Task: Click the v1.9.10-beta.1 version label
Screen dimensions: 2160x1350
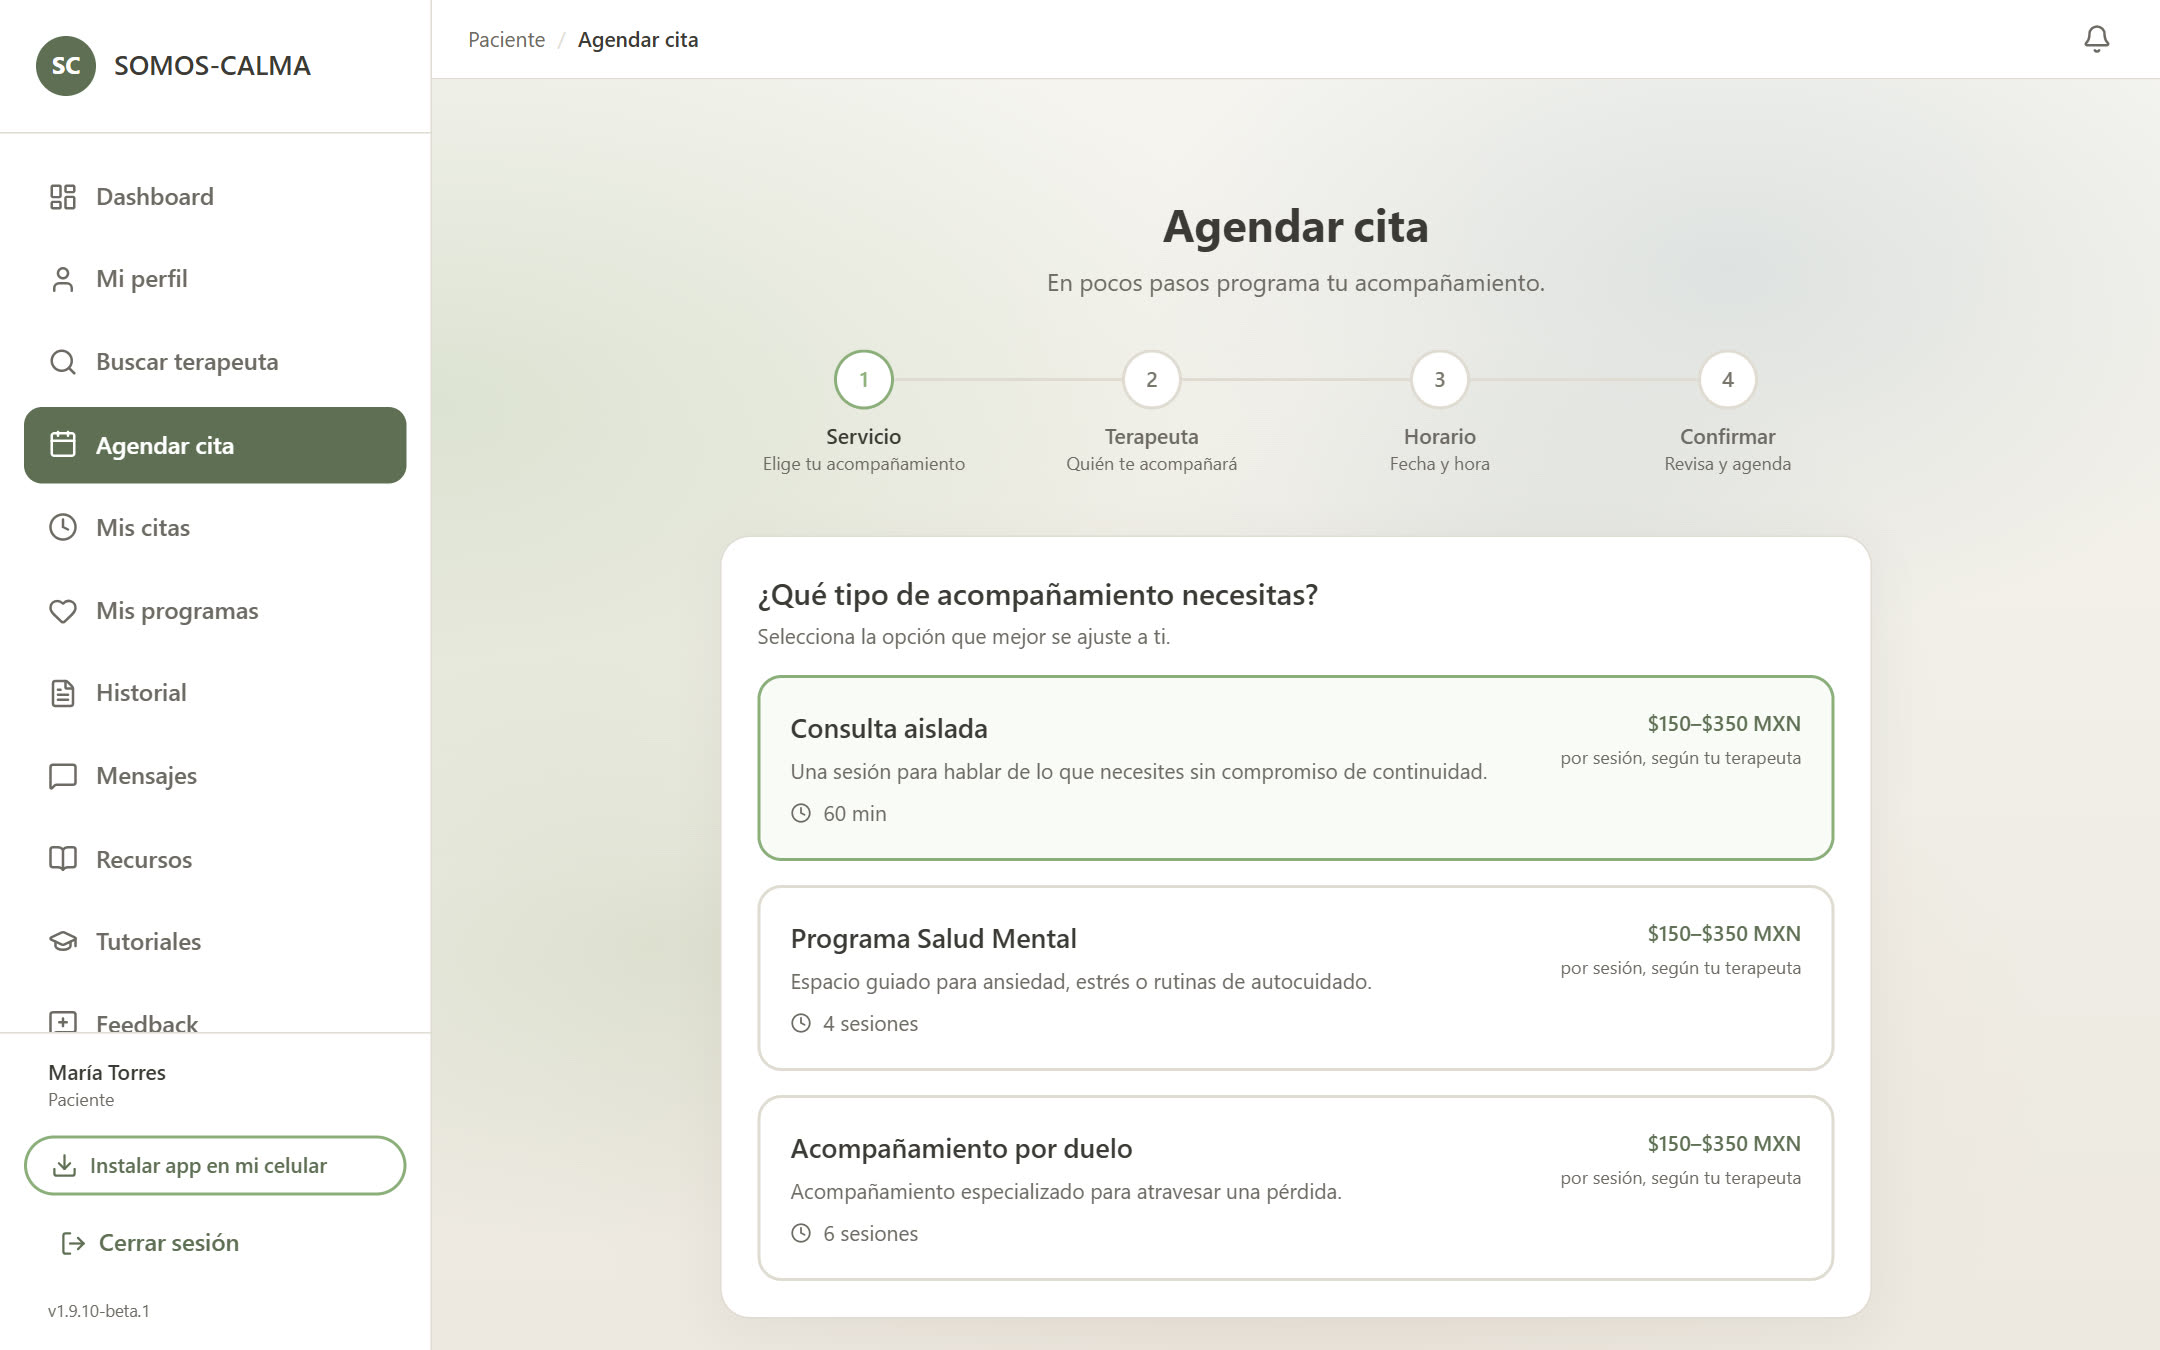Action: (99, 1311)
